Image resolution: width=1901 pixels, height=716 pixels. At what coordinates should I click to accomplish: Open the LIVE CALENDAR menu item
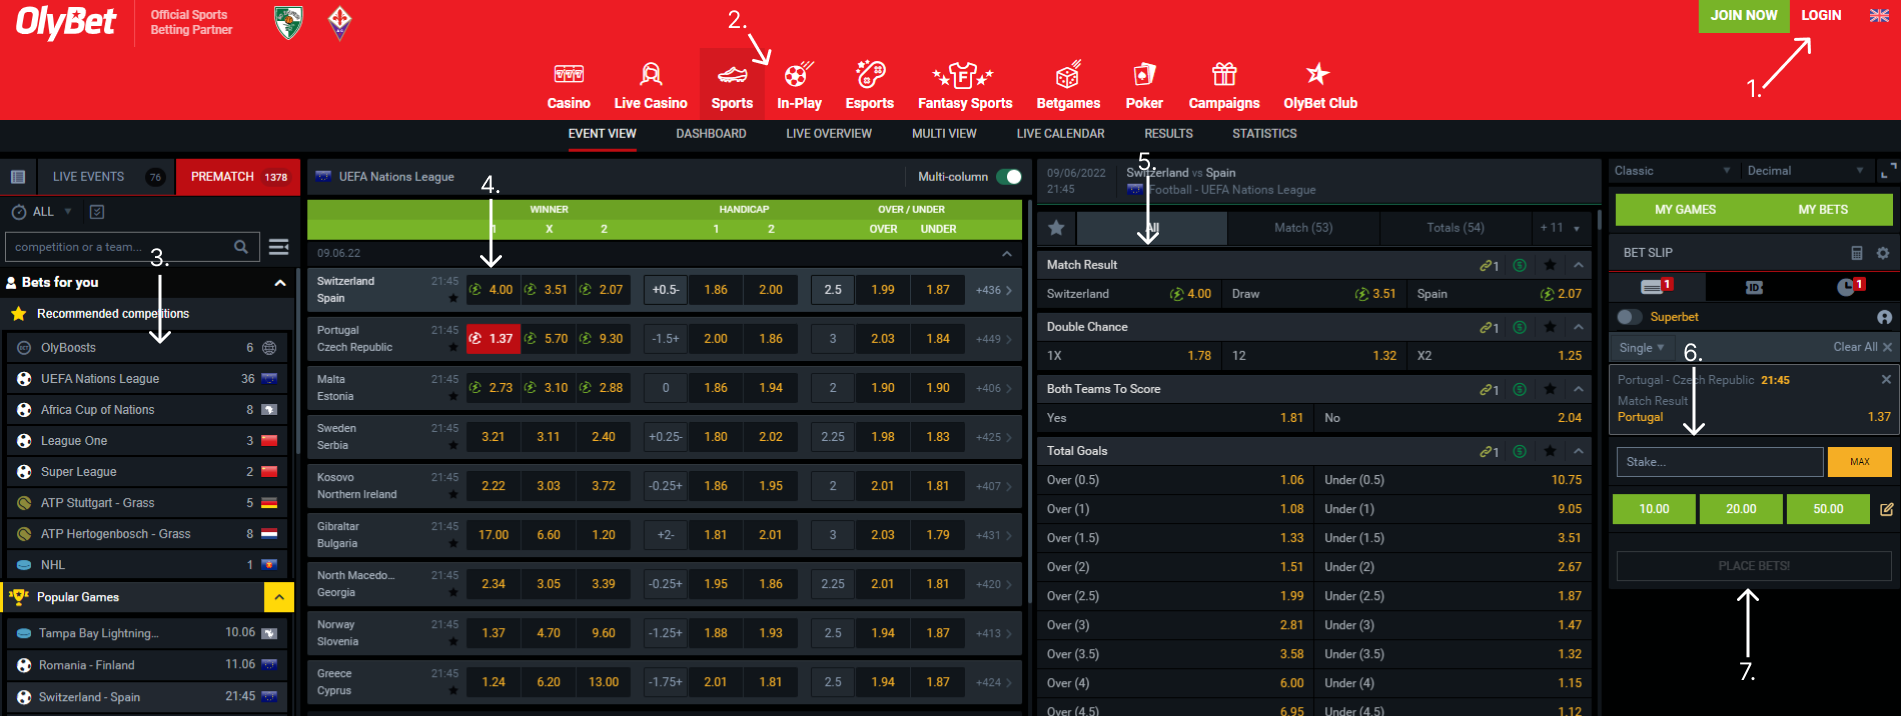[1060, 134]
